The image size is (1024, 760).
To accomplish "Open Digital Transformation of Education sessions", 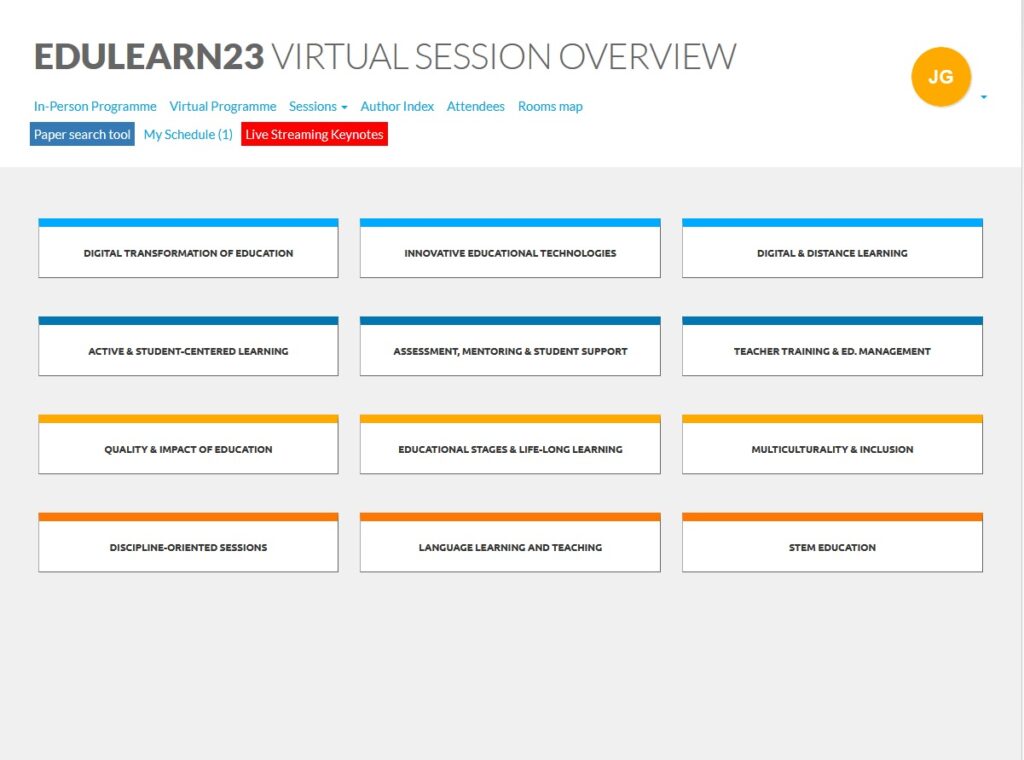I will click(188, 248).
